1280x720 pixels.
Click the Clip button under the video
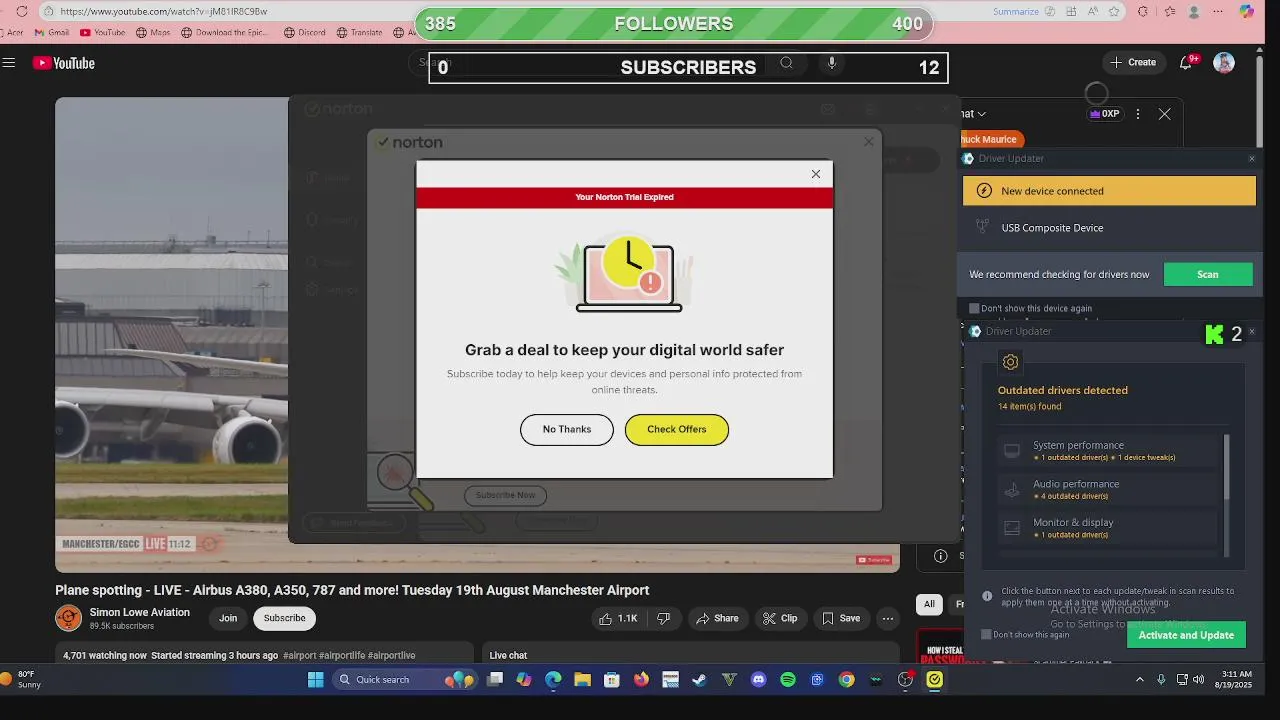tap(780, 618)
